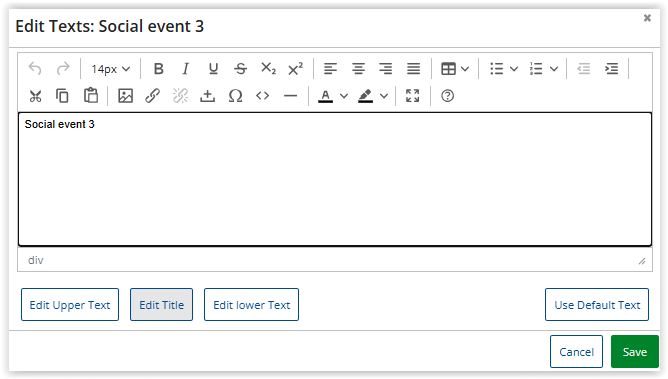The image size is (668, 379).
Task: Click the Copy icon
Action: click(62, 96)
